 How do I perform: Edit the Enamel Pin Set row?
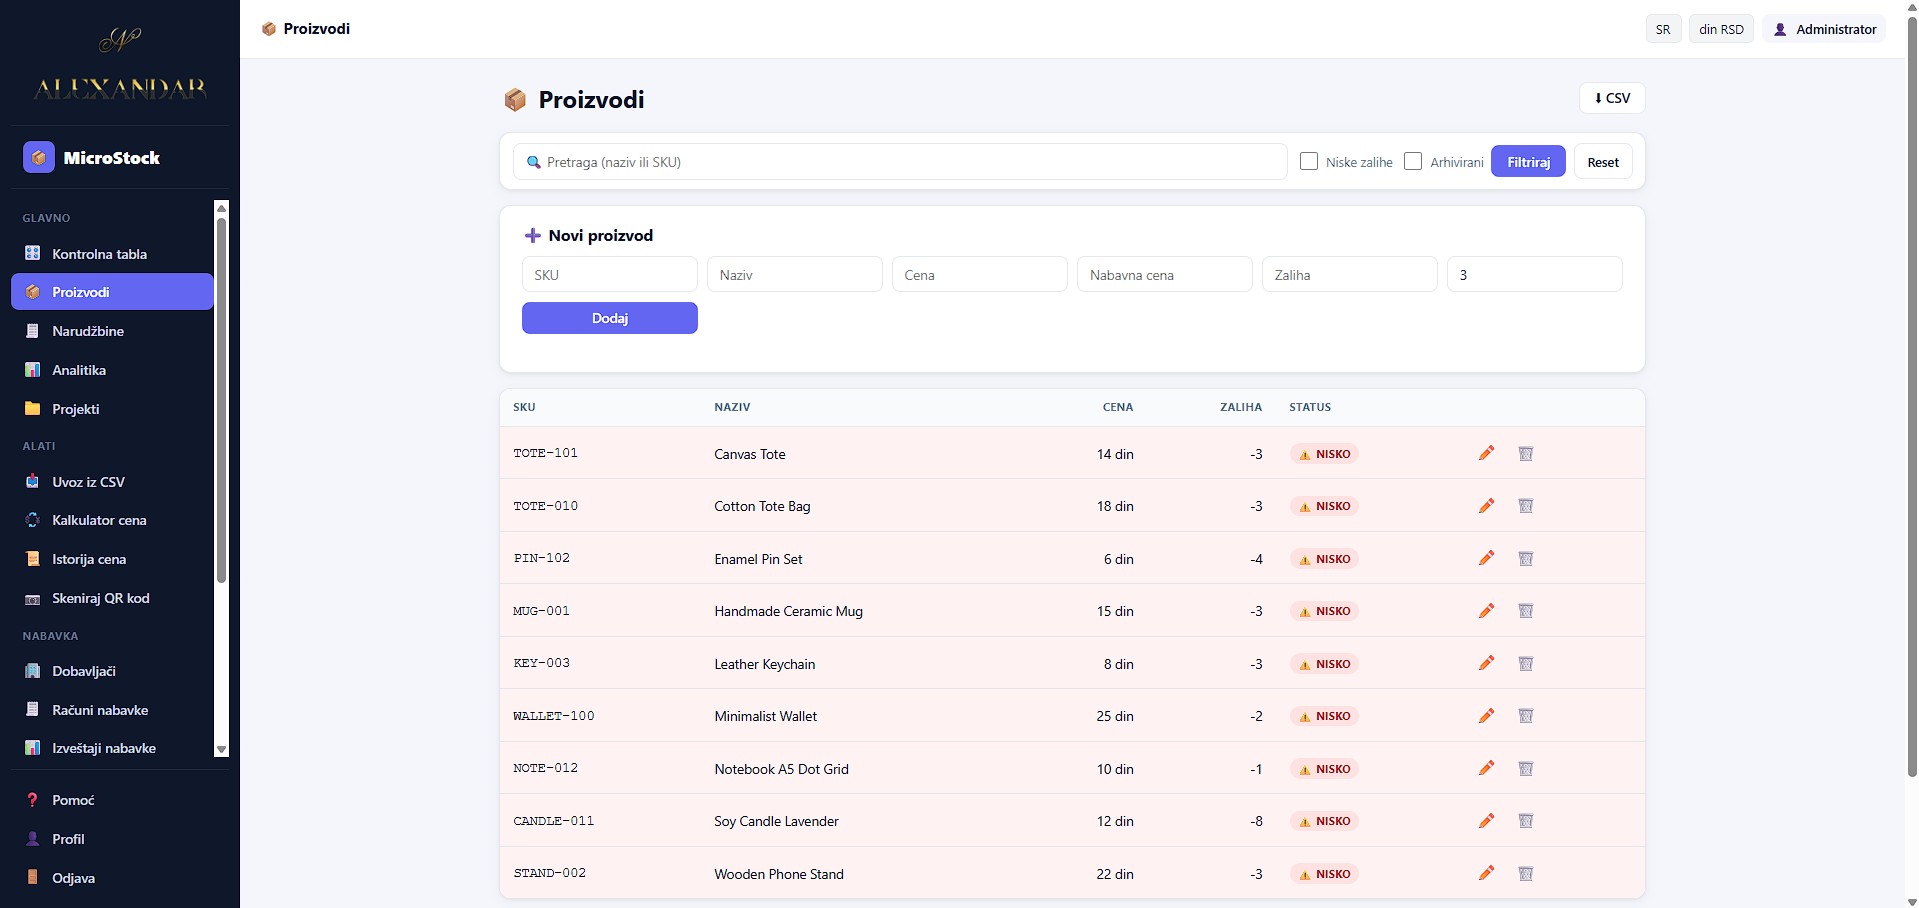coord(1486,558)
